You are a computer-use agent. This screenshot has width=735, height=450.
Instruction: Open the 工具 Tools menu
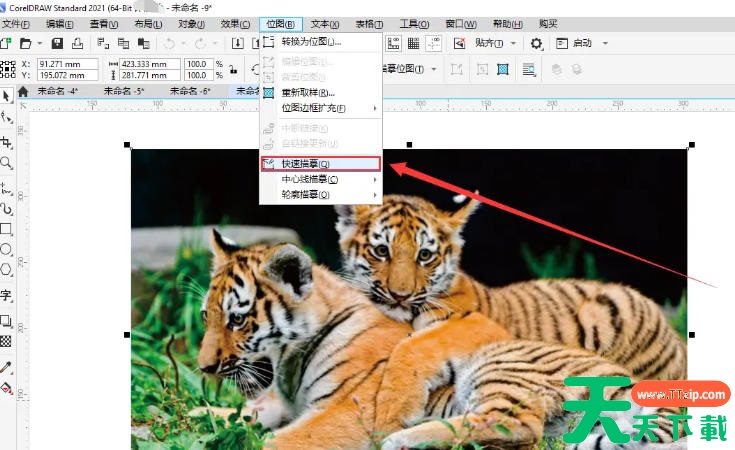pyautogui.click(x=414, y=24)
